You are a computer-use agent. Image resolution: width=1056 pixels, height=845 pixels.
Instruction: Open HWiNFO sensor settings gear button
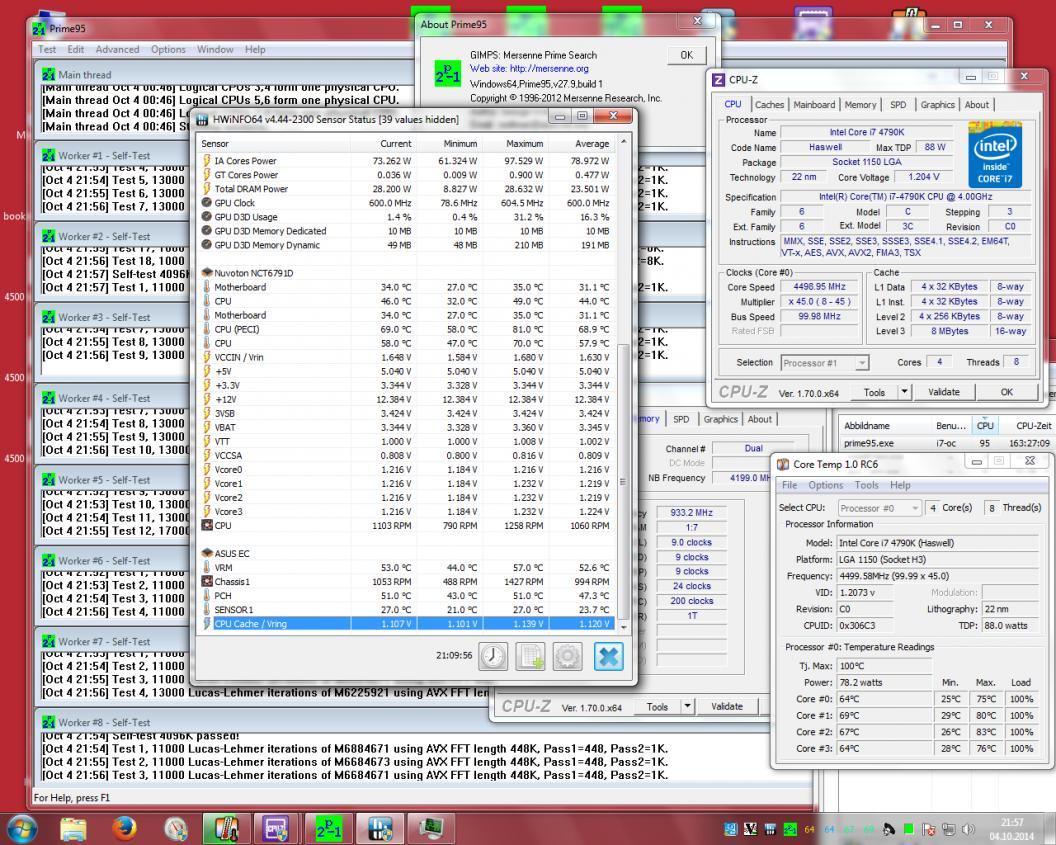(x=567, y=656)
